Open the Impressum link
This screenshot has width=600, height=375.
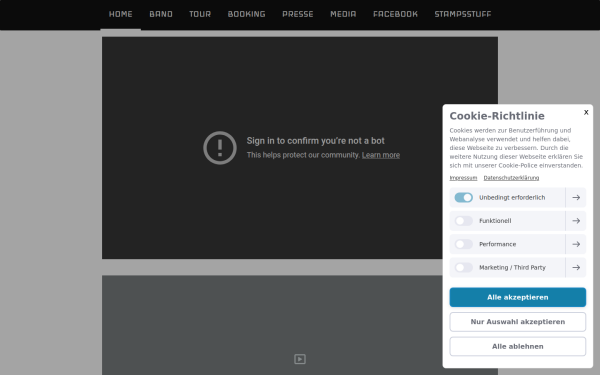click(463, 178)
